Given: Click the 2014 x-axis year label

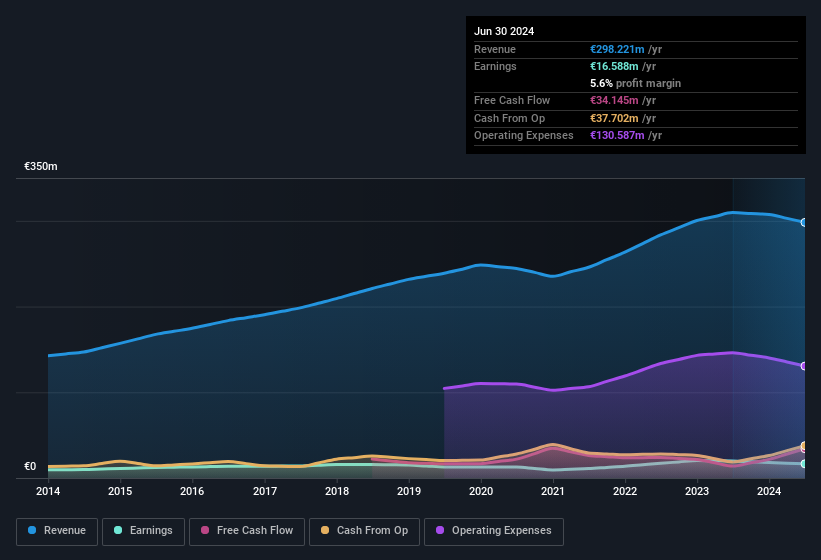Looking at the screenshot, I should coord(48,491).
